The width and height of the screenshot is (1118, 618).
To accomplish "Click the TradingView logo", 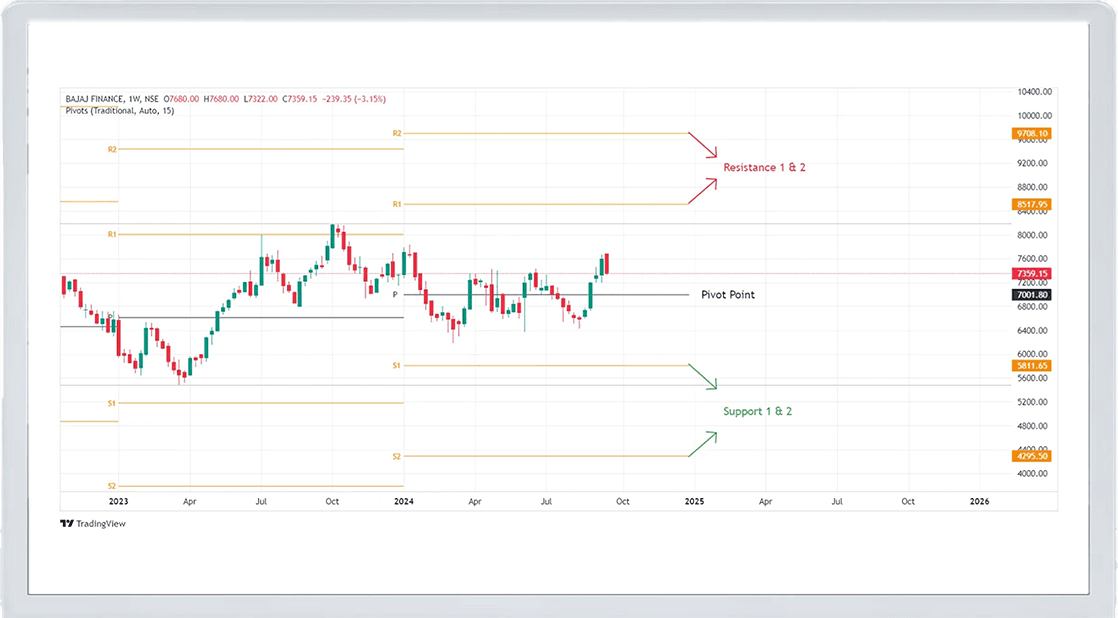I will 93,523.
